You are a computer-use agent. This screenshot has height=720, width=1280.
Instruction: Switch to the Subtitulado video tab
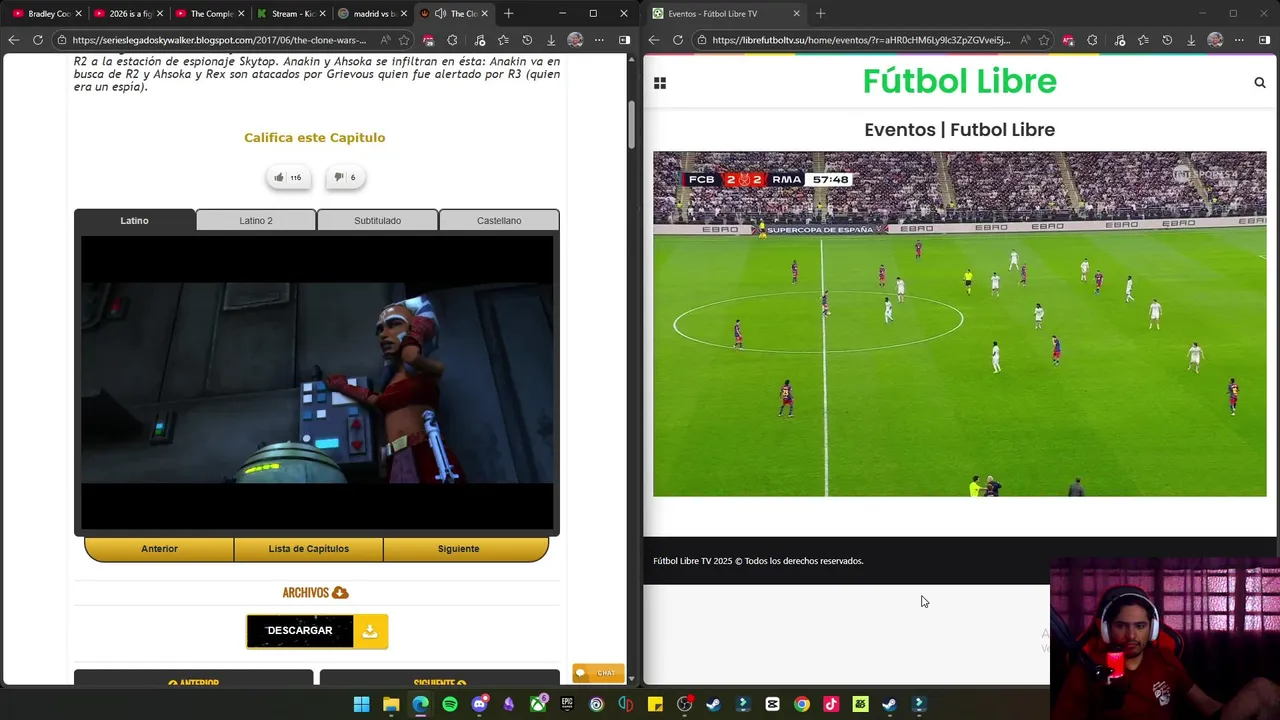point(377,220)
